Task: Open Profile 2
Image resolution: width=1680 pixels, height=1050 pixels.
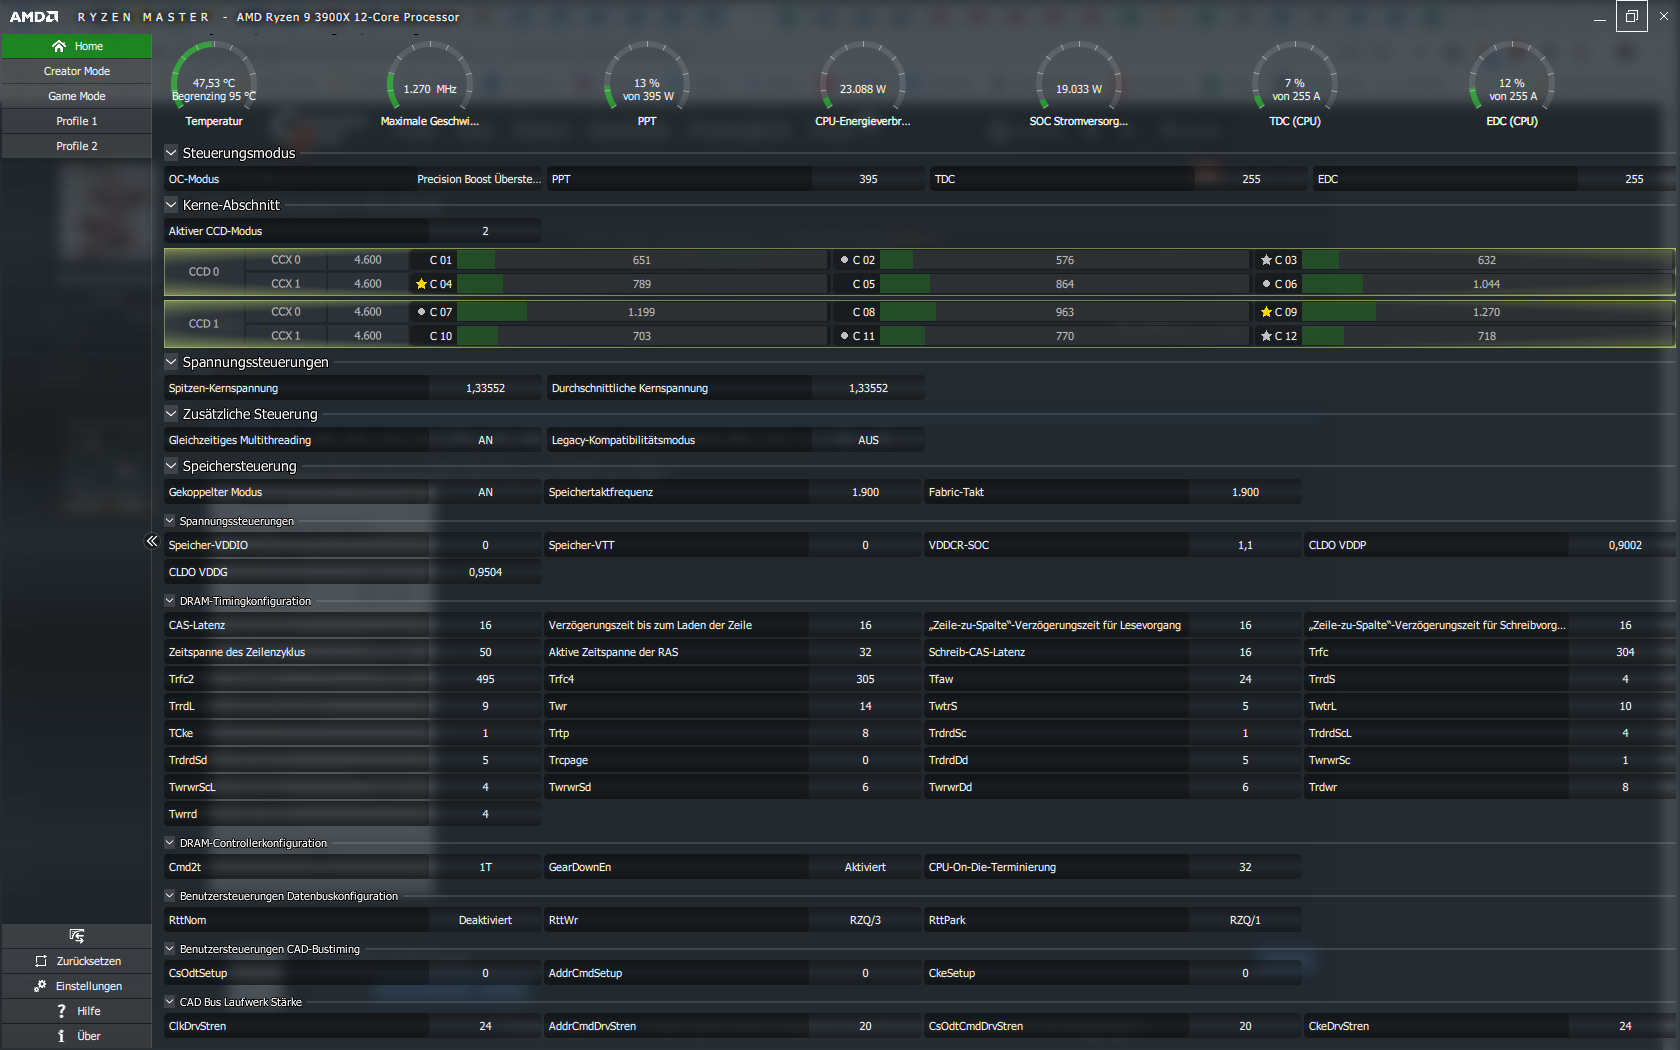Action: (77, 146)
